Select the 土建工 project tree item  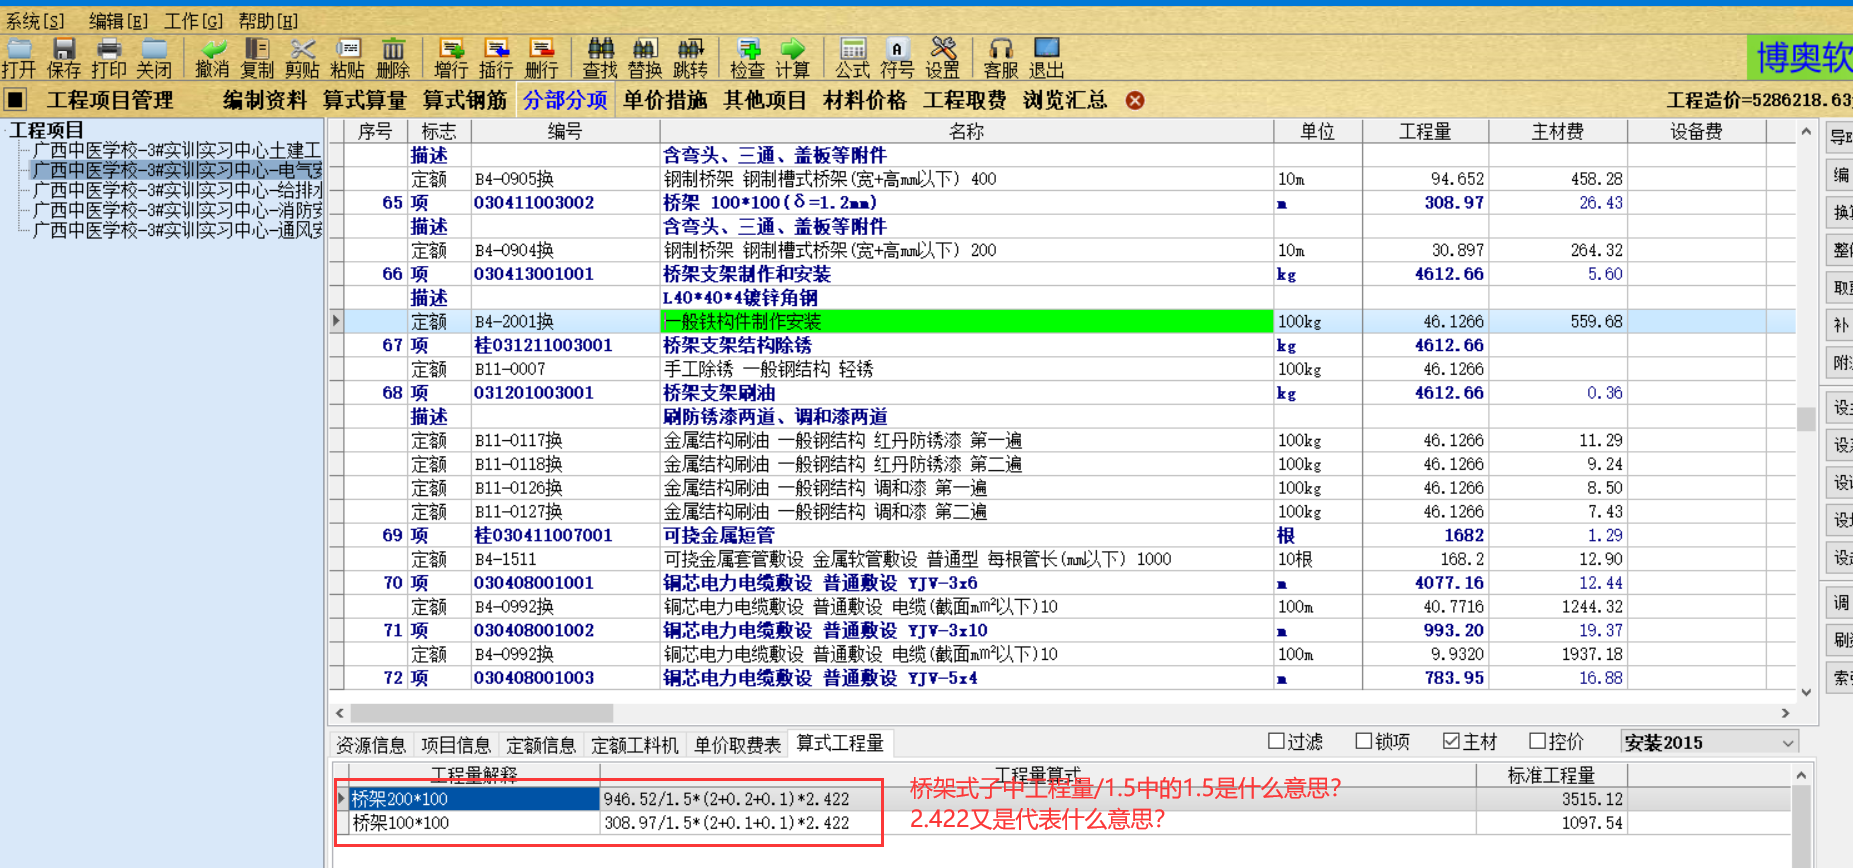177,150
